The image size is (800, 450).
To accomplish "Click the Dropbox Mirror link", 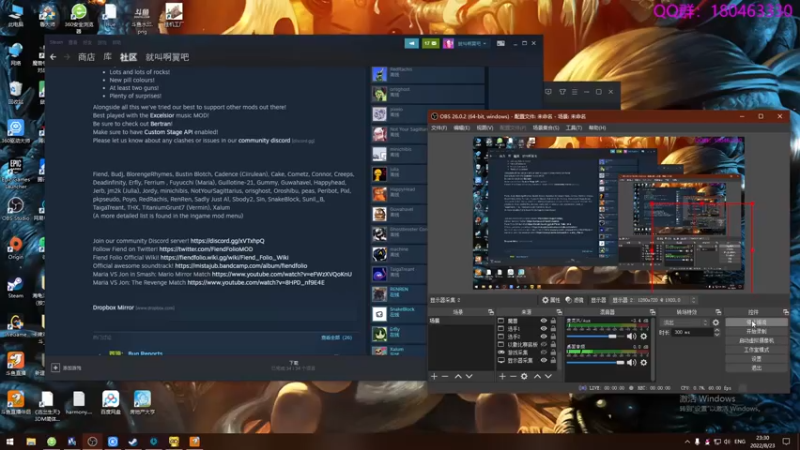I will [x=113, y=308].
